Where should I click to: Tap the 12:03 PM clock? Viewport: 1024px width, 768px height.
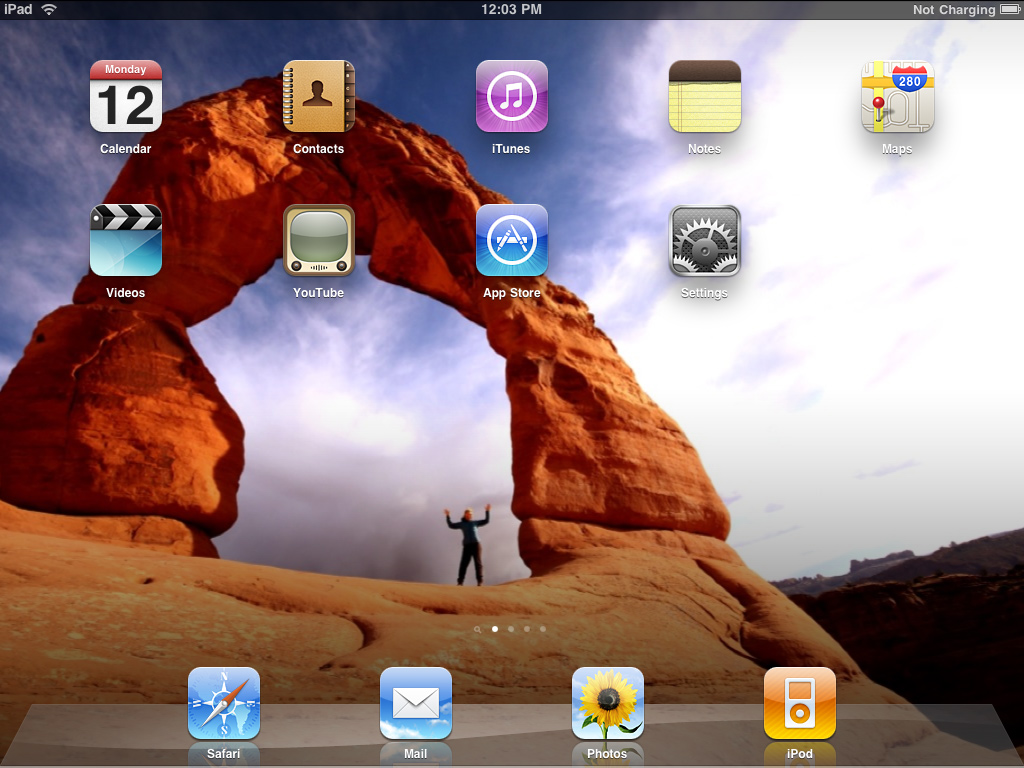[x=511, y=9]
